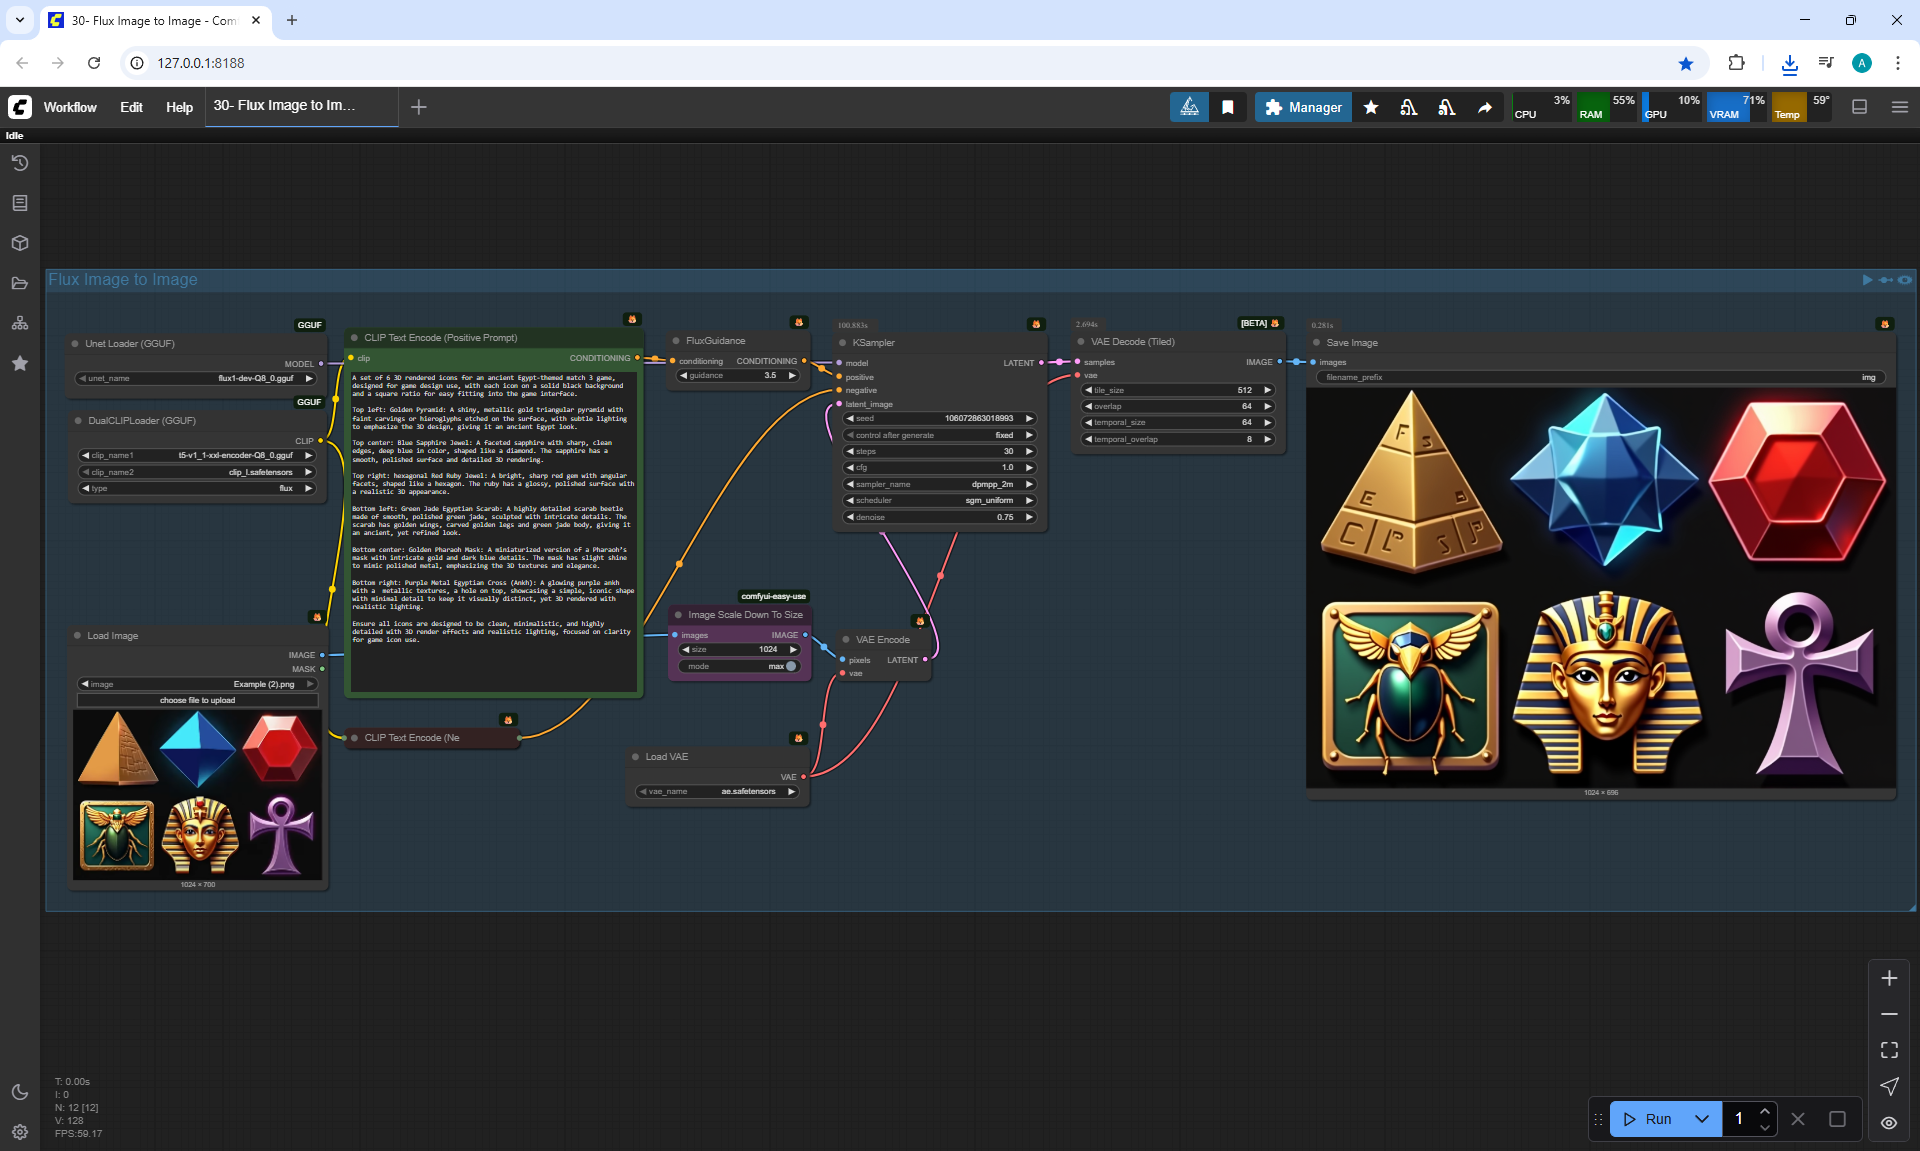Screen dimensions: 1920x1151
Task: Toggle link visibility eye icon
Action: point(1889,1122)
